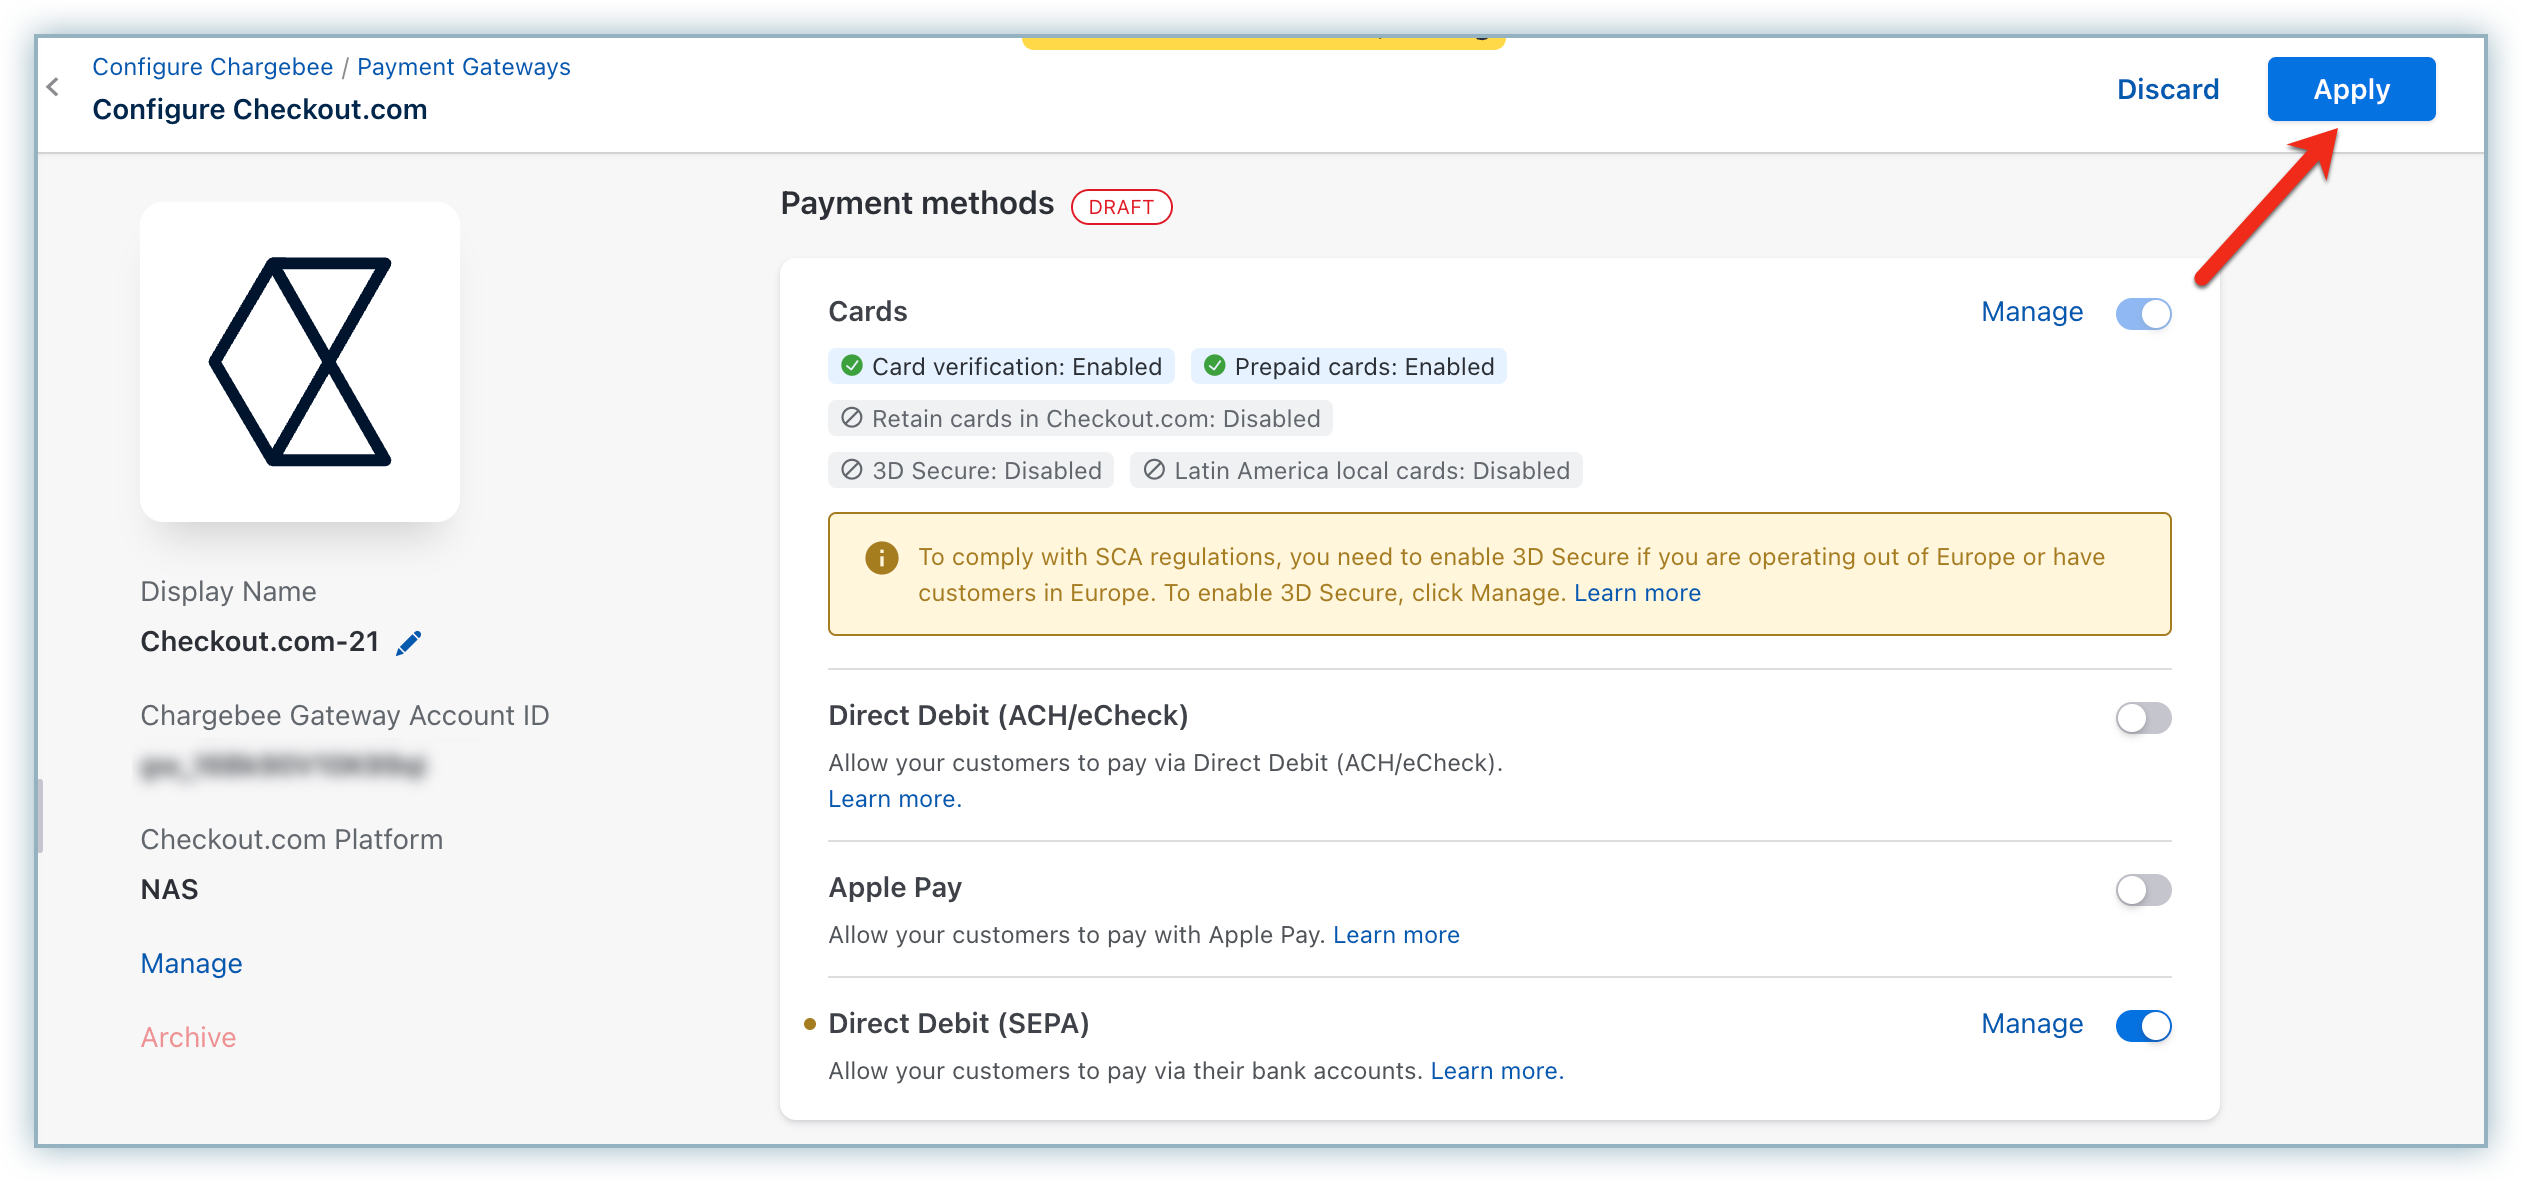Enable the Apple Pay toggle

pos(2143,890)
